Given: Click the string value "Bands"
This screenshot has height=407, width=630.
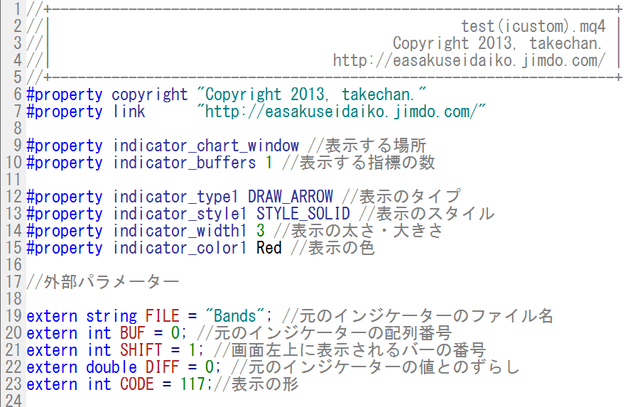Looking at the screenshot, I should point(235,316).
